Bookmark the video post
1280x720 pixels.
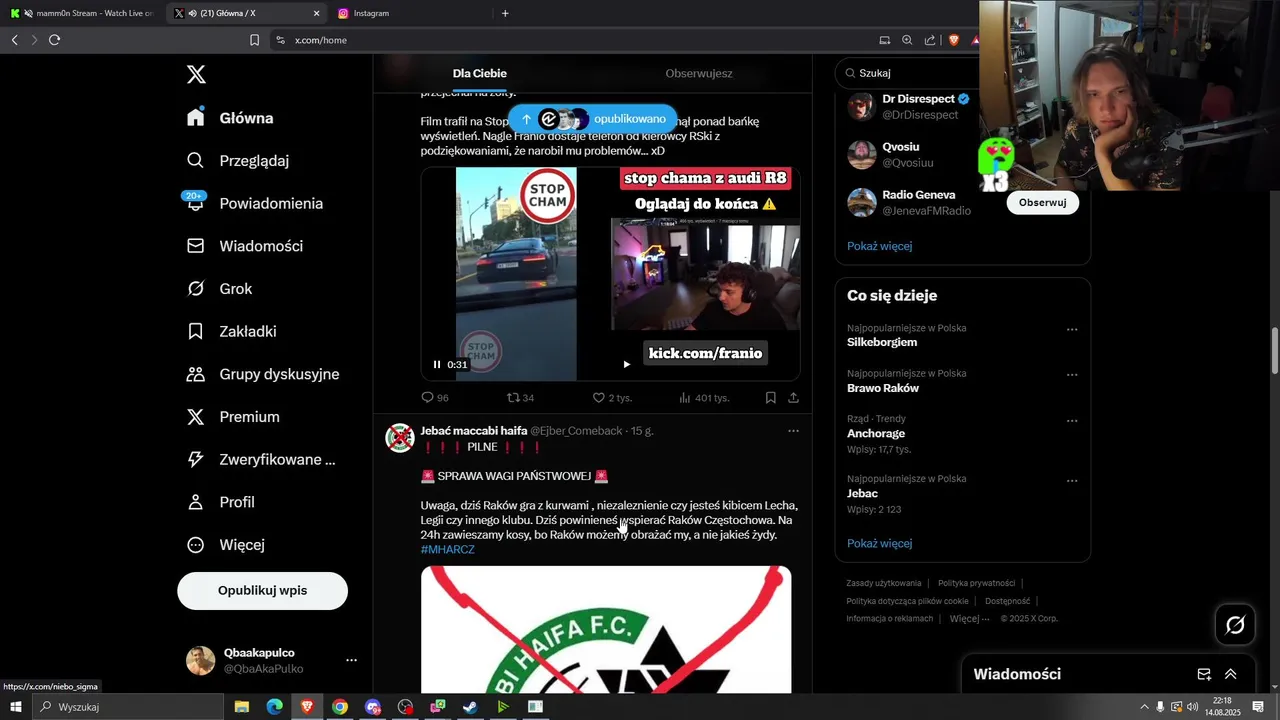click(x=771, y=397)
